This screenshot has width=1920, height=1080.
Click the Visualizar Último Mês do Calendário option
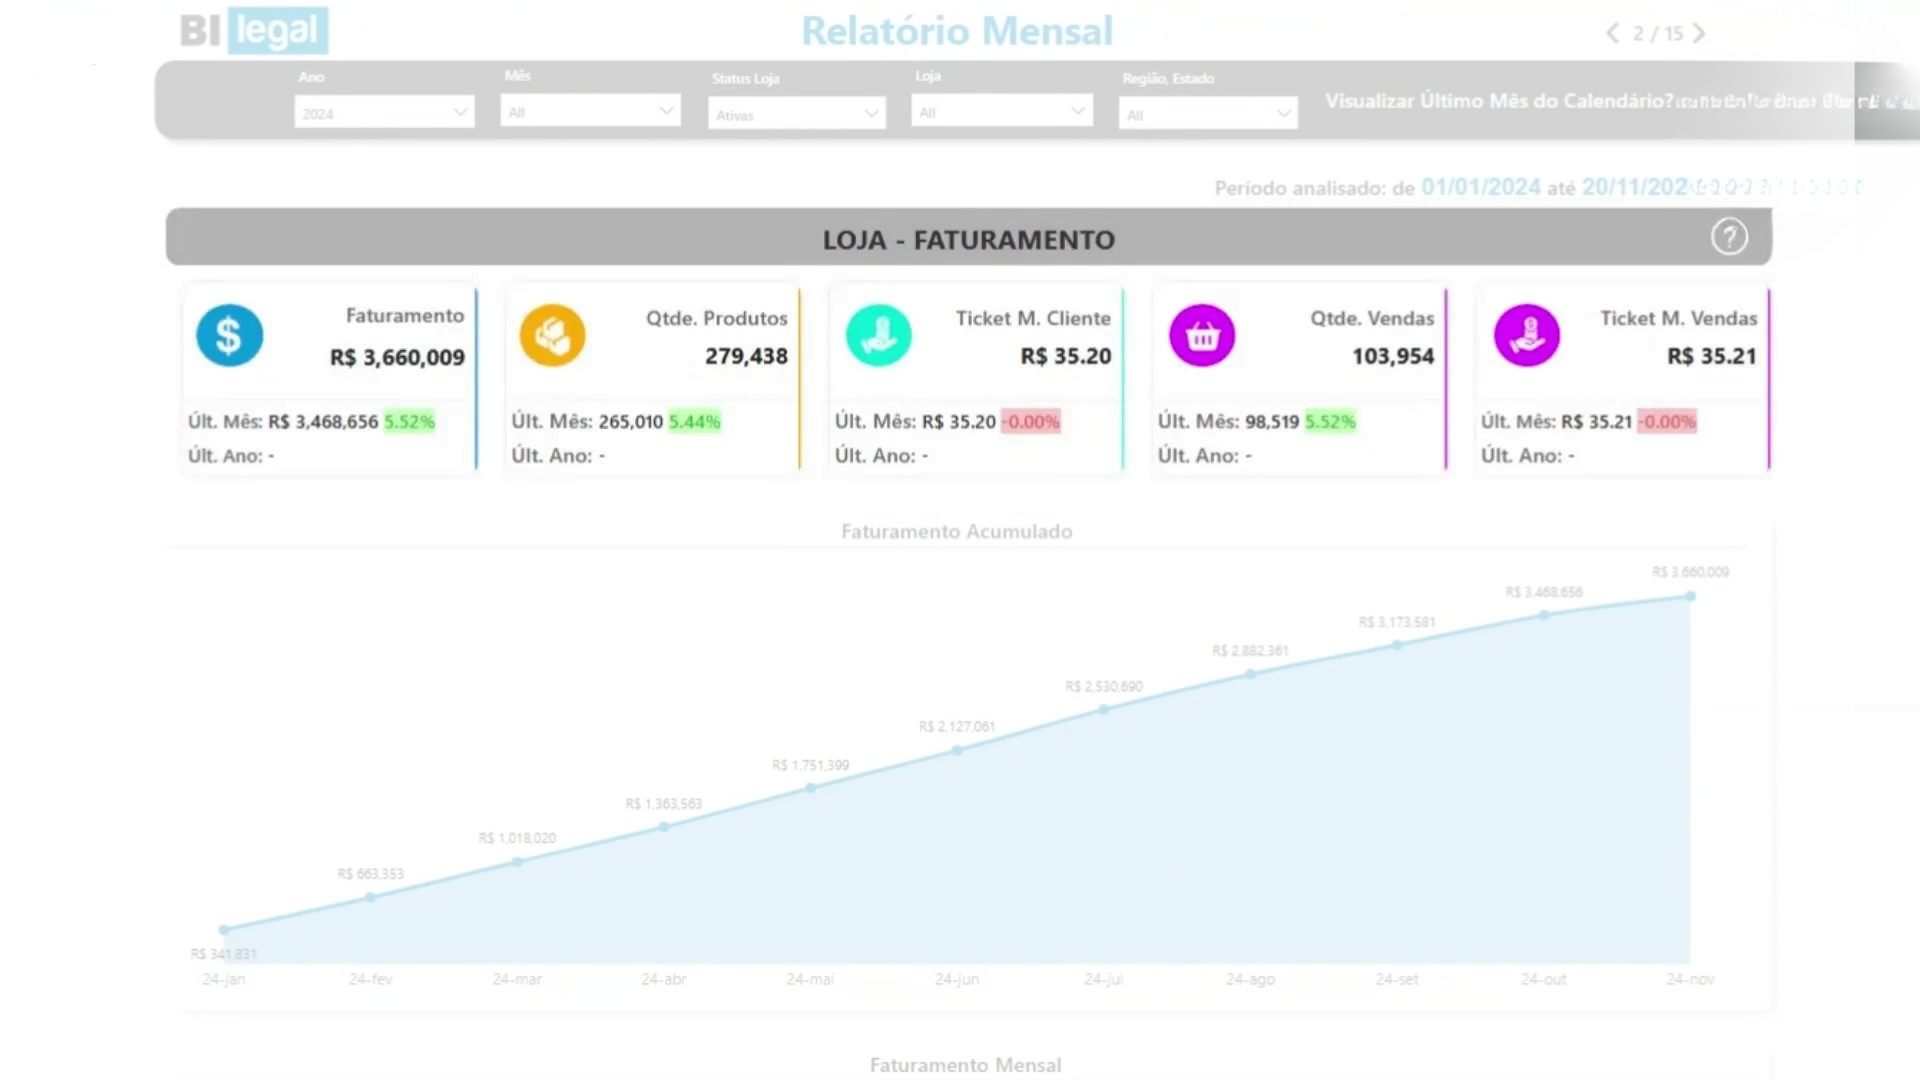1498,101
